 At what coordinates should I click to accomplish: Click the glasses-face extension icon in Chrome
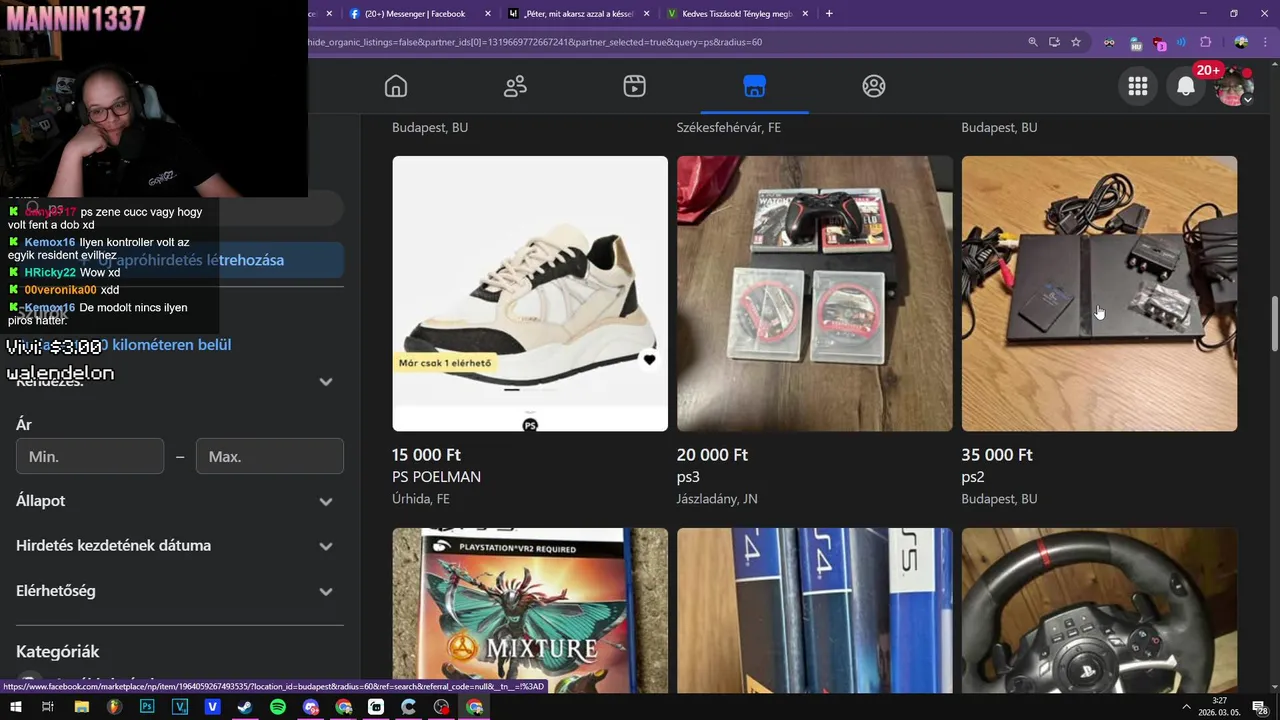point(1109,42)
